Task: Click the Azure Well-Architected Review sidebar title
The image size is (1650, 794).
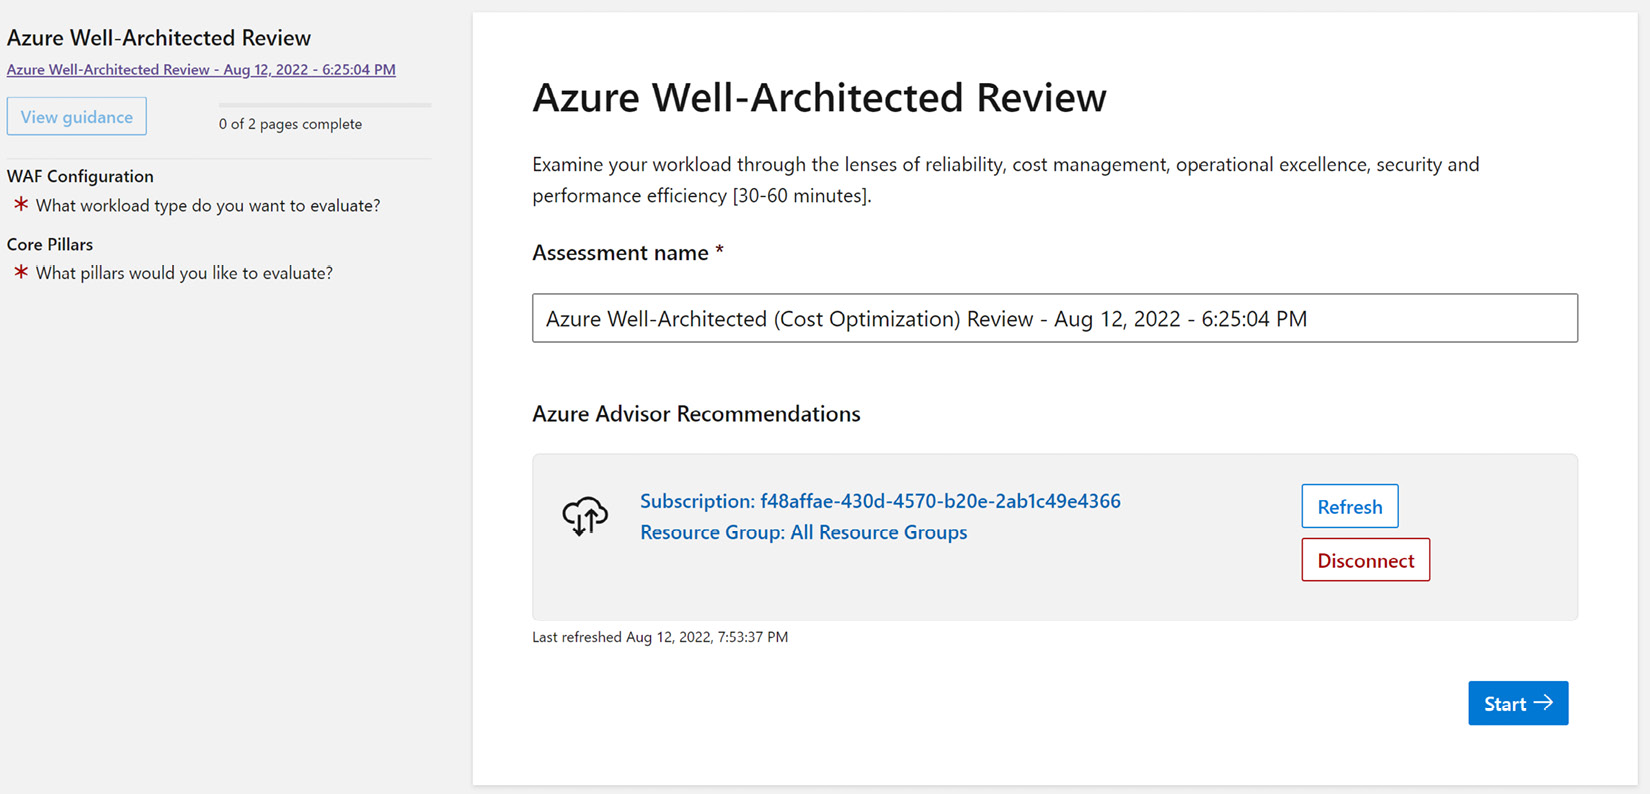Action: [159, 38]
